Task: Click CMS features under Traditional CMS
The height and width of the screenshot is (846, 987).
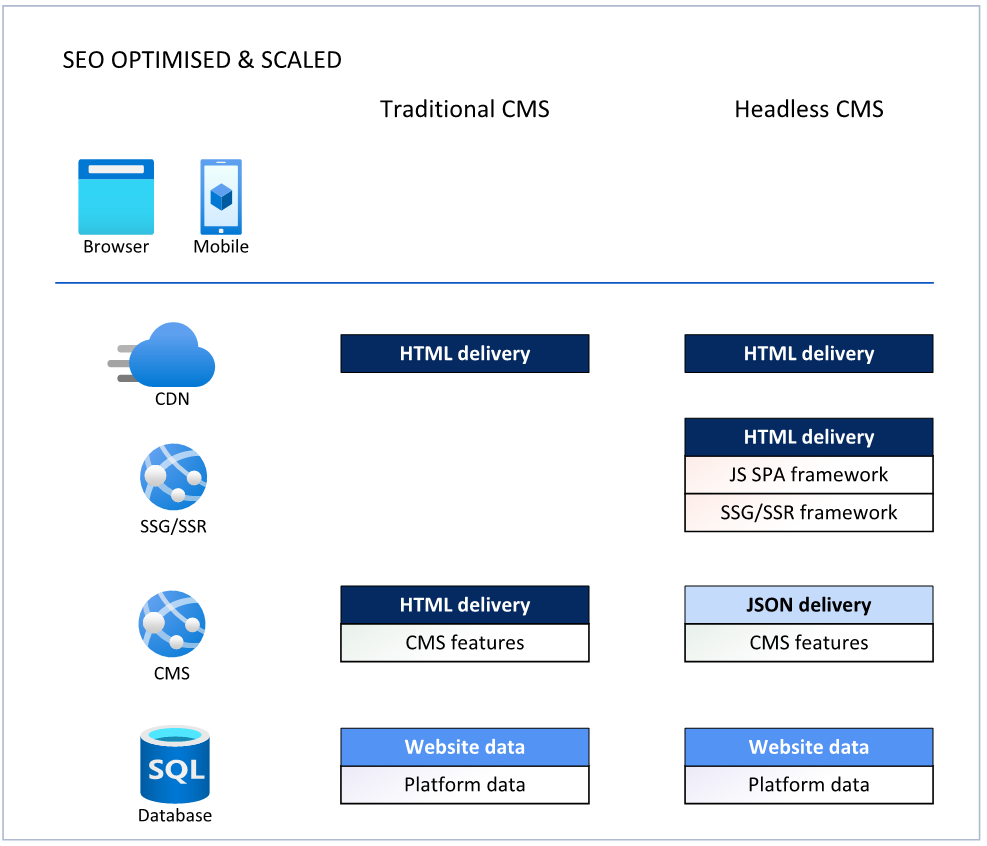Action: (464, 643)
